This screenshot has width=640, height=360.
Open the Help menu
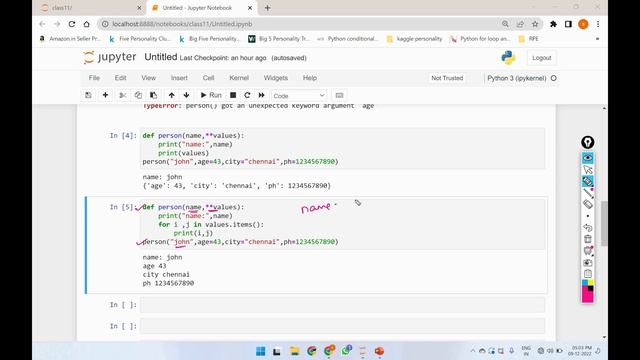310,78
